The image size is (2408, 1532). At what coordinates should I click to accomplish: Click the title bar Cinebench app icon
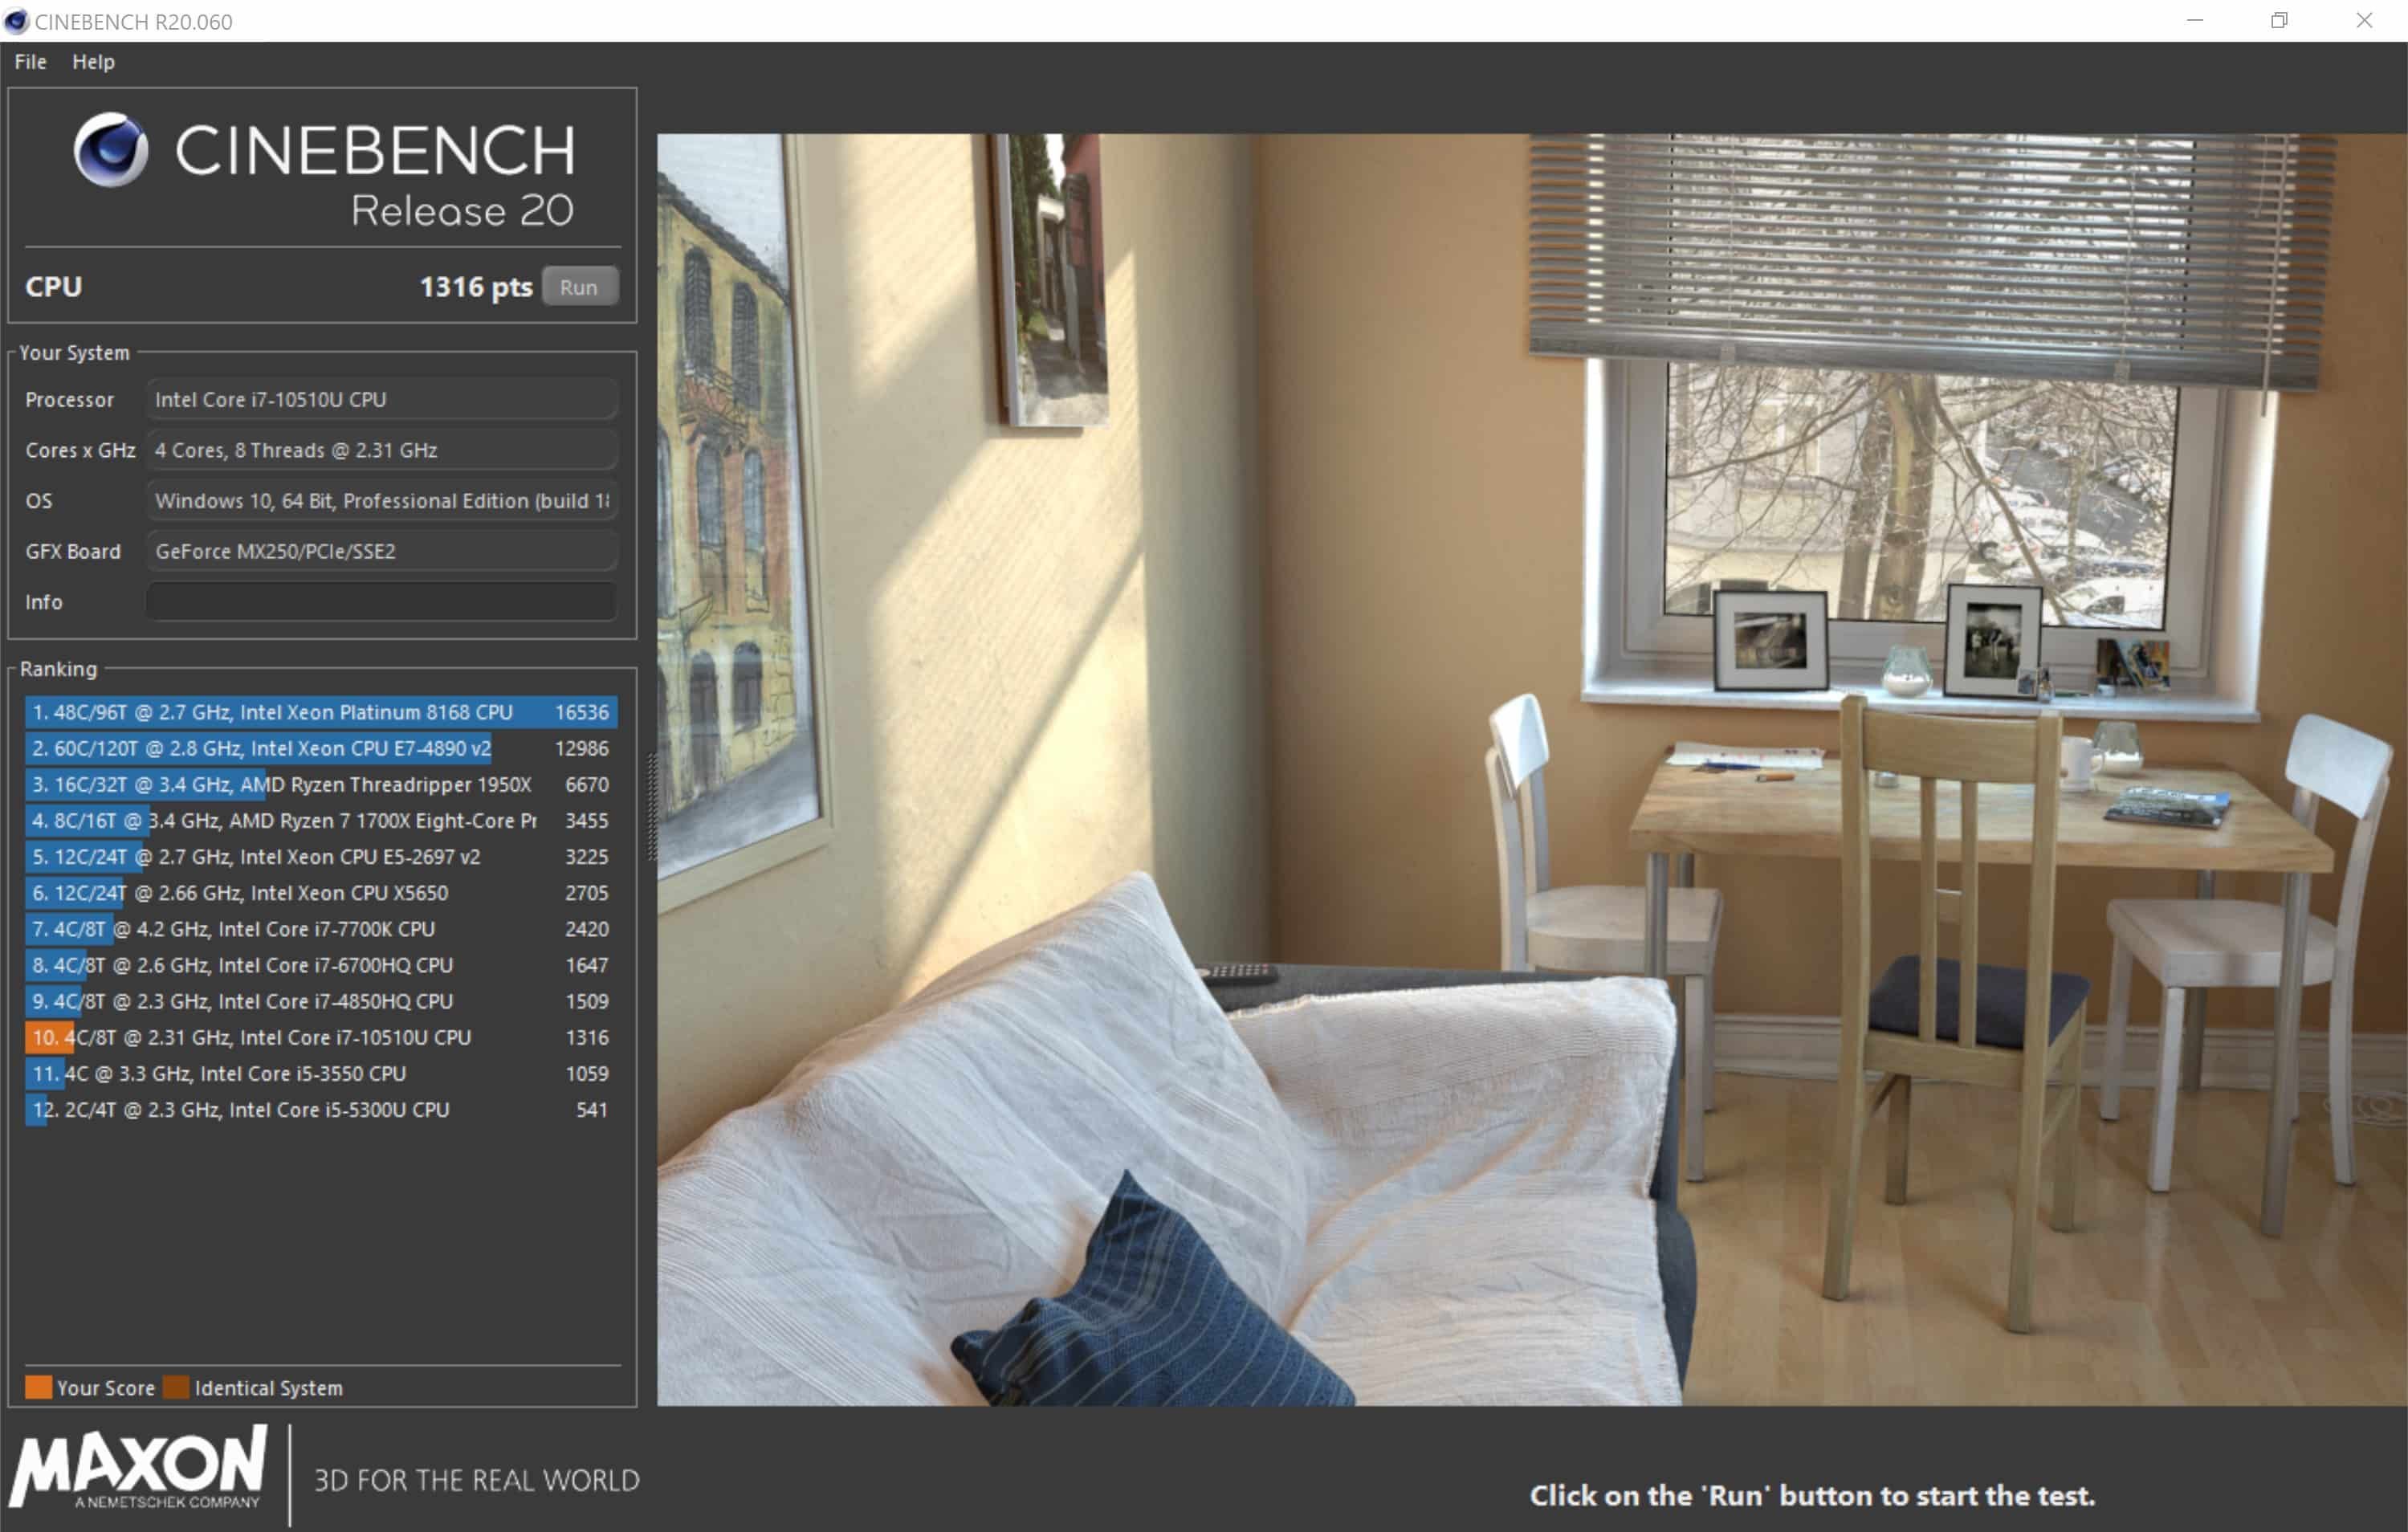click(16, 21)
